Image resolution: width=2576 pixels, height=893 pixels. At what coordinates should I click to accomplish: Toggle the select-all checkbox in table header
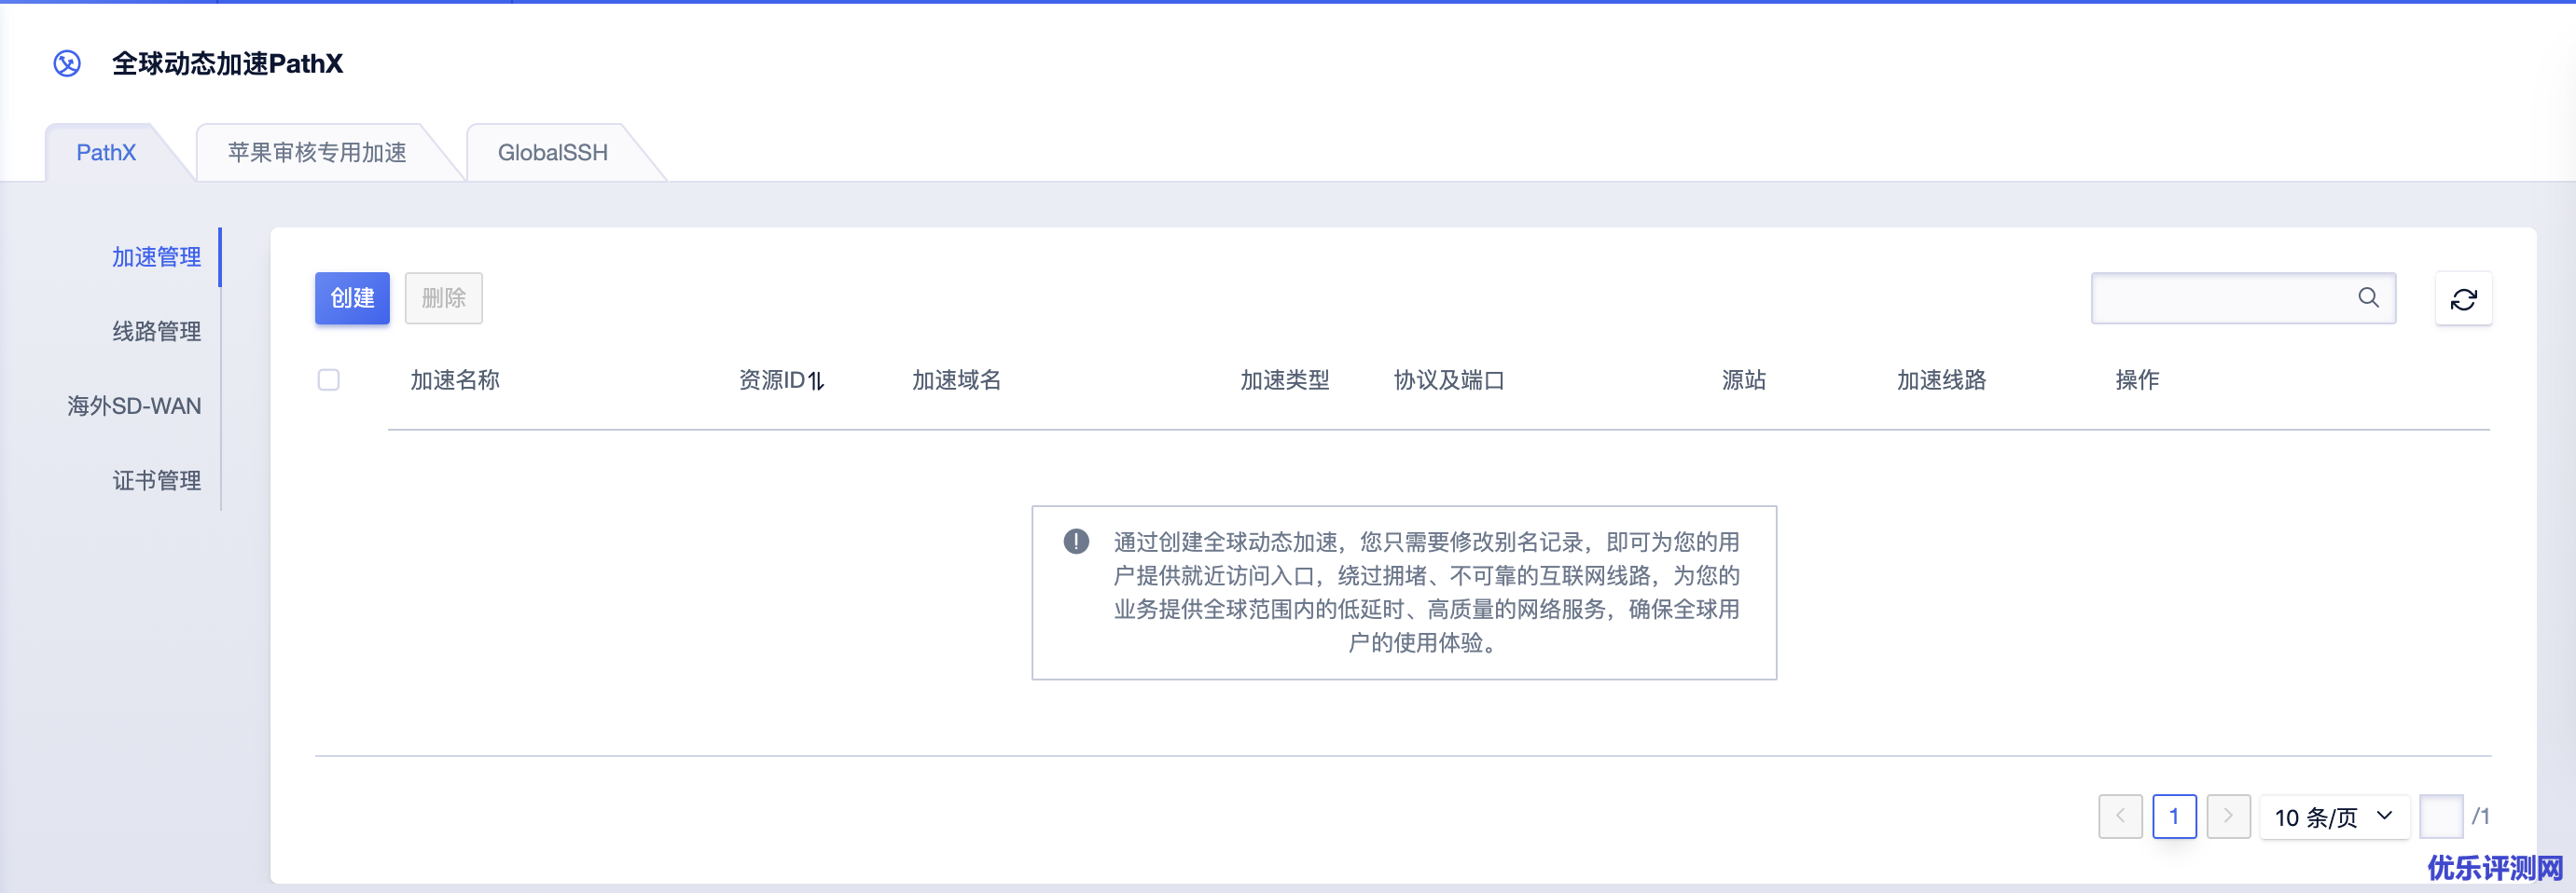[329, 380]
